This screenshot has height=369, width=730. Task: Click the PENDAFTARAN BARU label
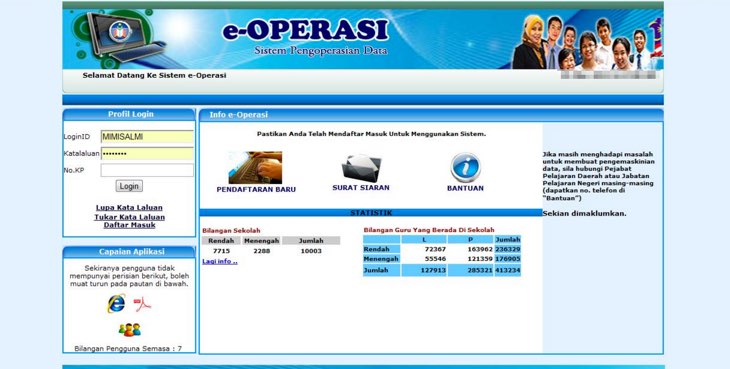pyautogui.click(x=256, y=189)
